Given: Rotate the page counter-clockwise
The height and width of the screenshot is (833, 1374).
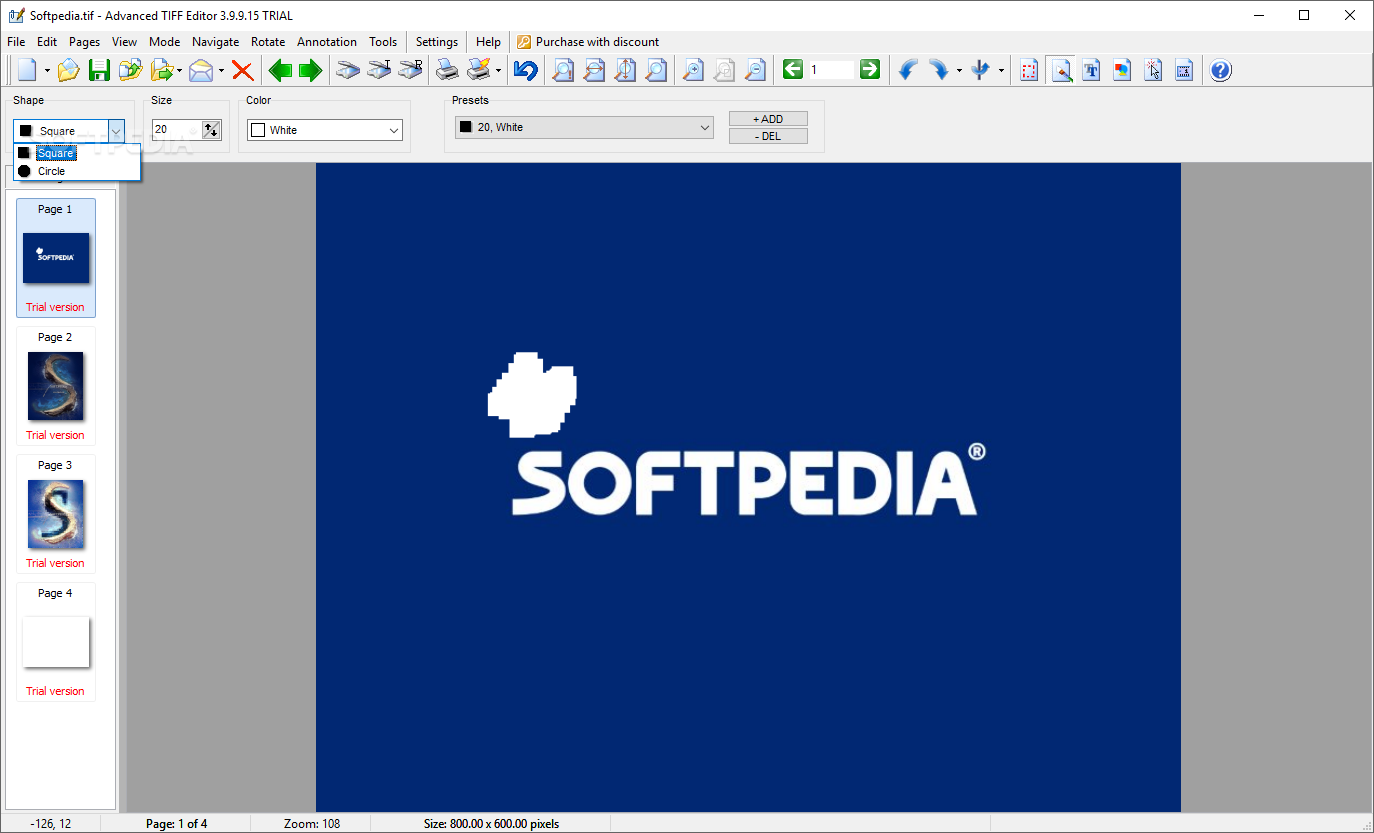Looking at the screenshot, I should tap(908, 70).
